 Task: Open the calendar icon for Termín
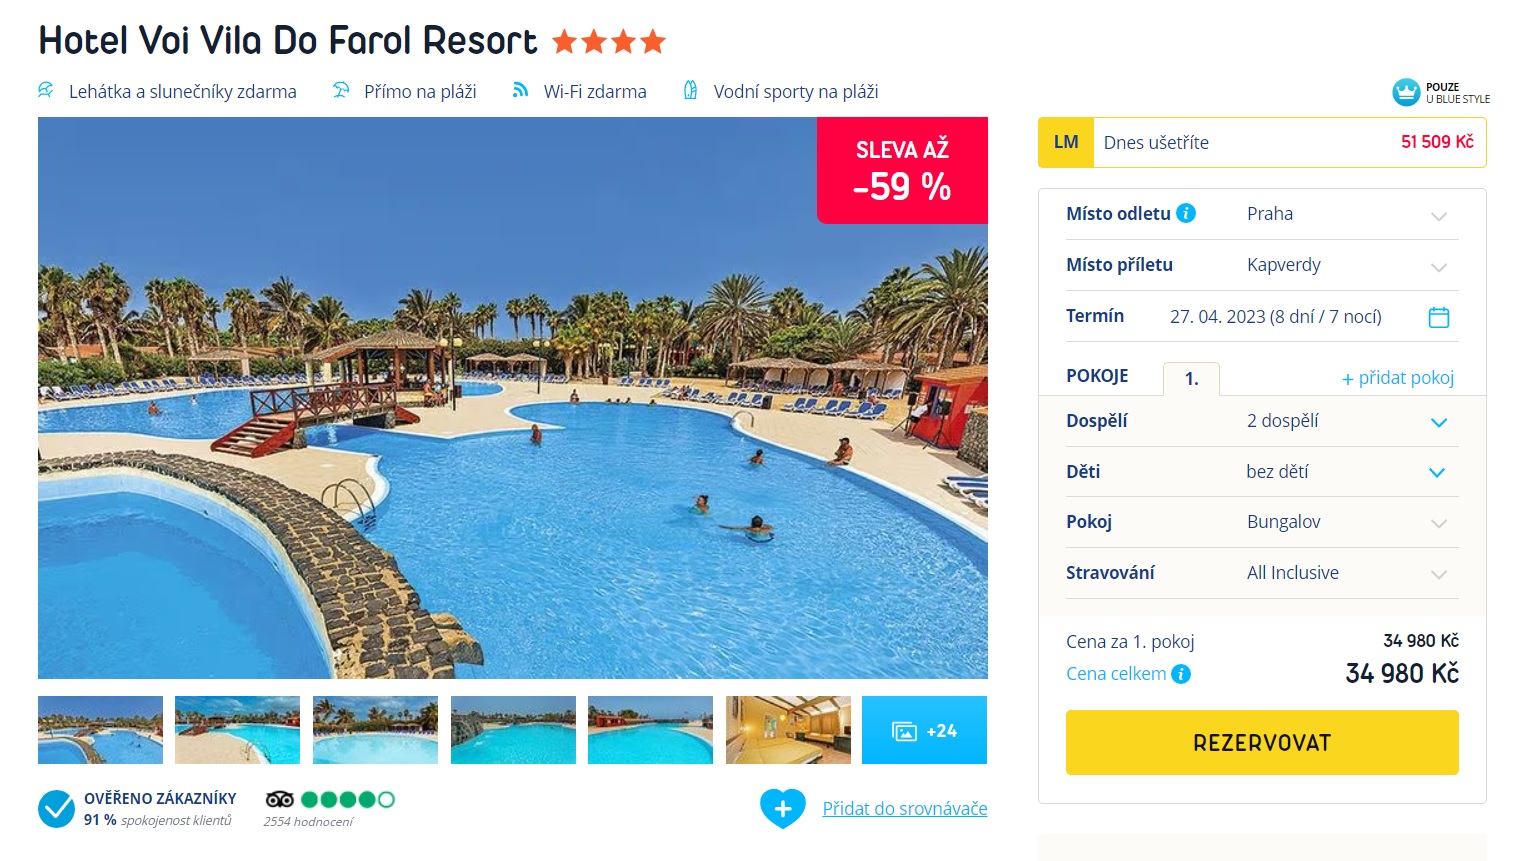pos(1439,317)
